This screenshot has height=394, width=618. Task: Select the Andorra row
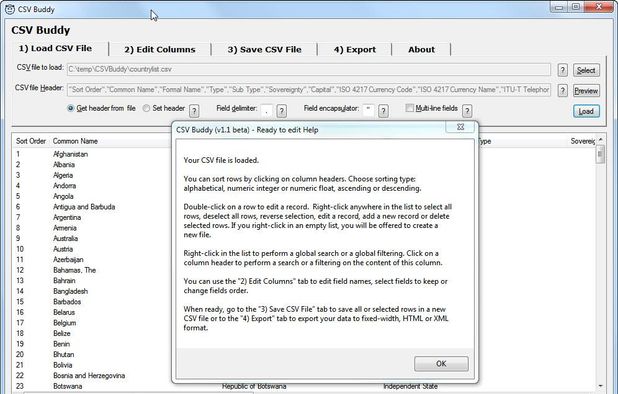pos(64,186)
